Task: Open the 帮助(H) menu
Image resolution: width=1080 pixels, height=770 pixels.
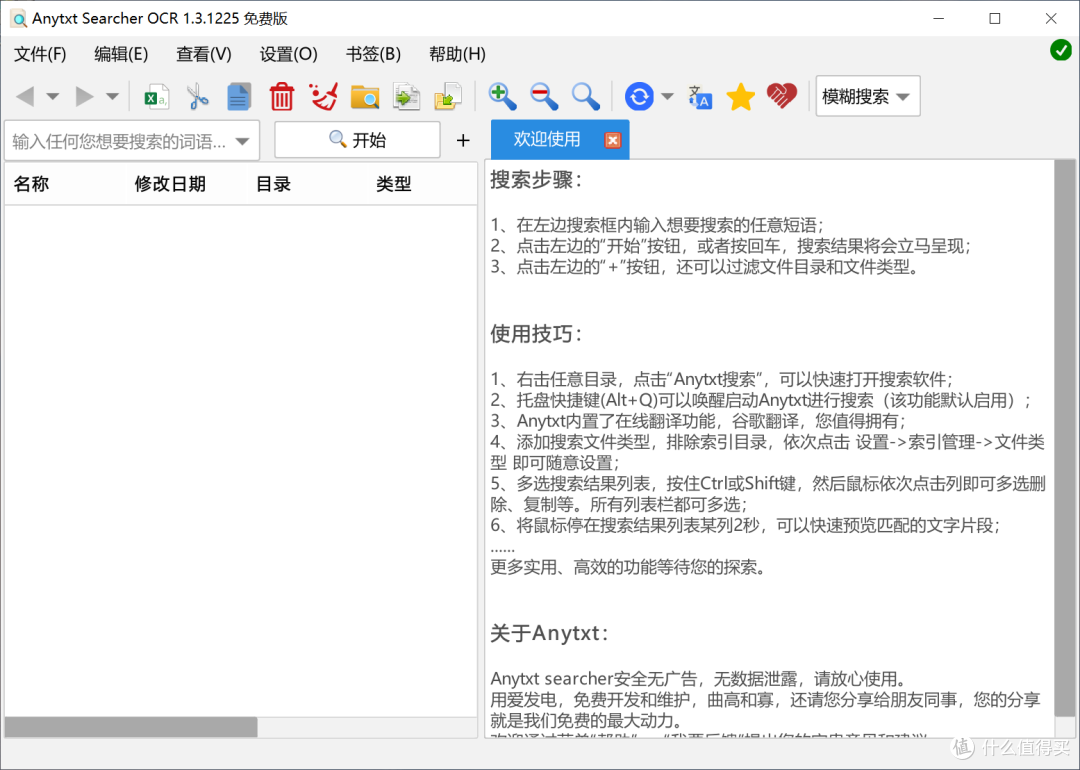Action: click(457, 54)
